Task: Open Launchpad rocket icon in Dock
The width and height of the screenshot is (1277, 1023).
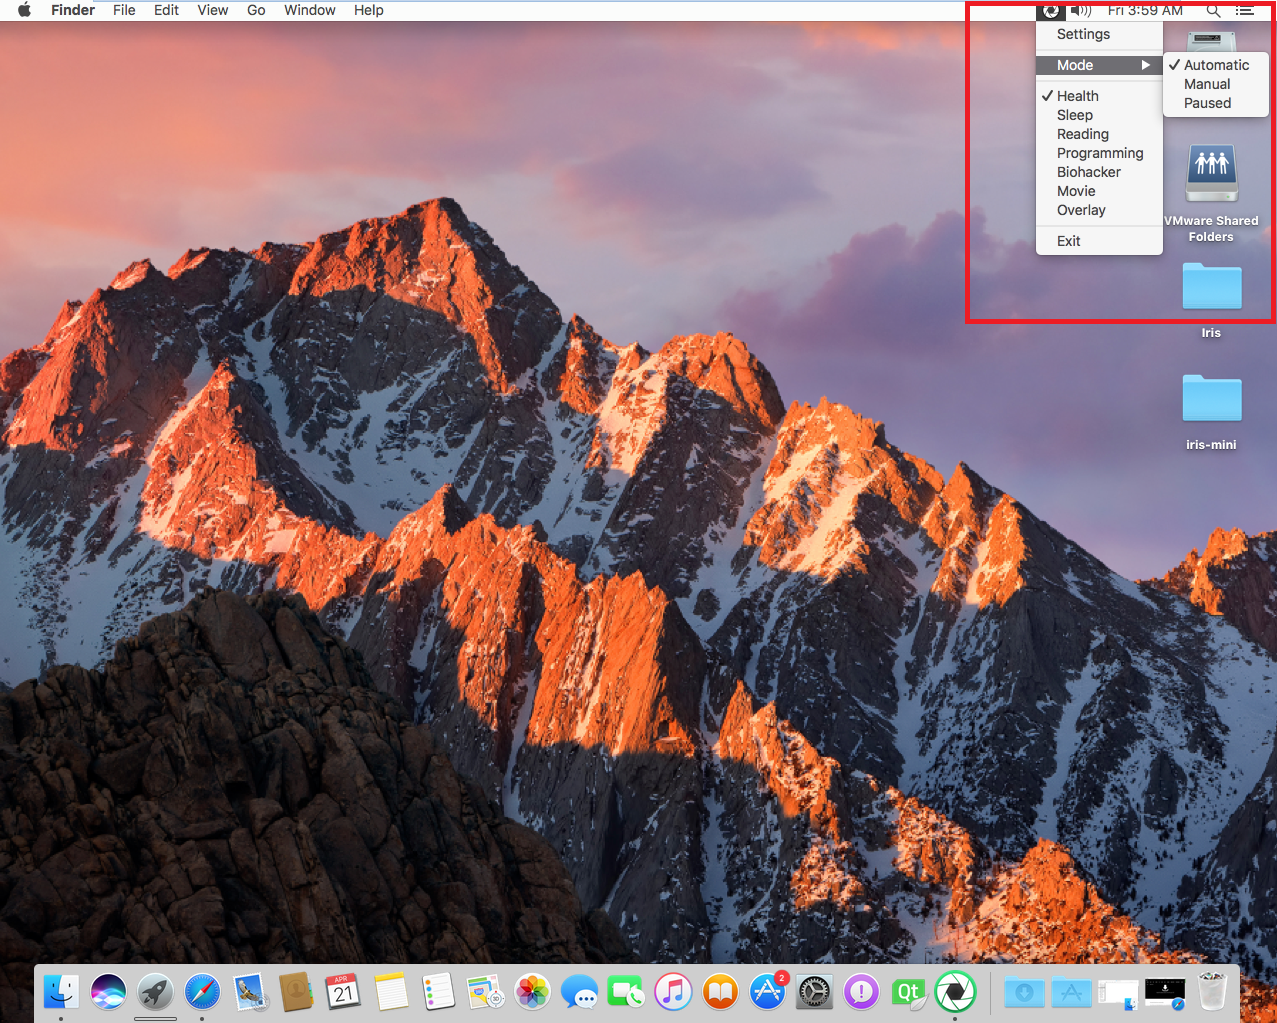Action: pyautogui.click(x=155, y=992)
